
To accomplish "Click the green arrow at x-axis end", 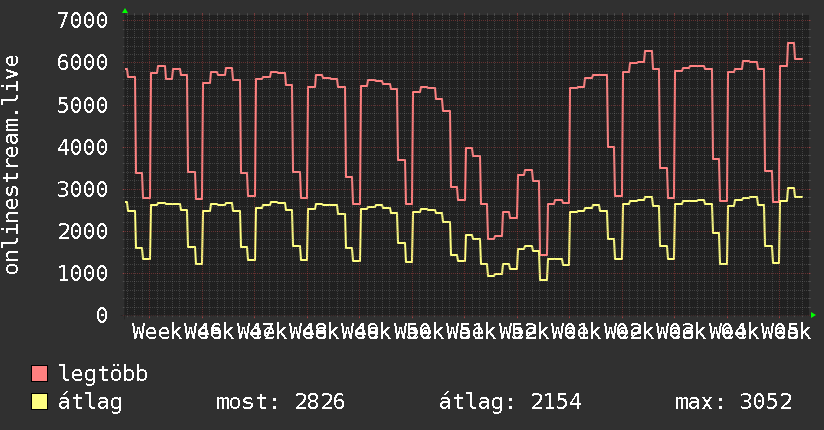I will click(813, 315).
